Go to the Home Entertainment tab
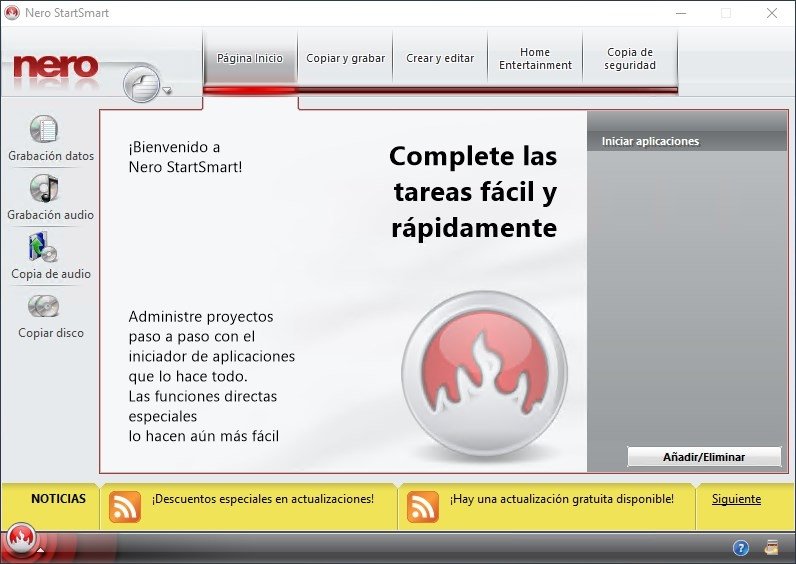 point(535,58)
